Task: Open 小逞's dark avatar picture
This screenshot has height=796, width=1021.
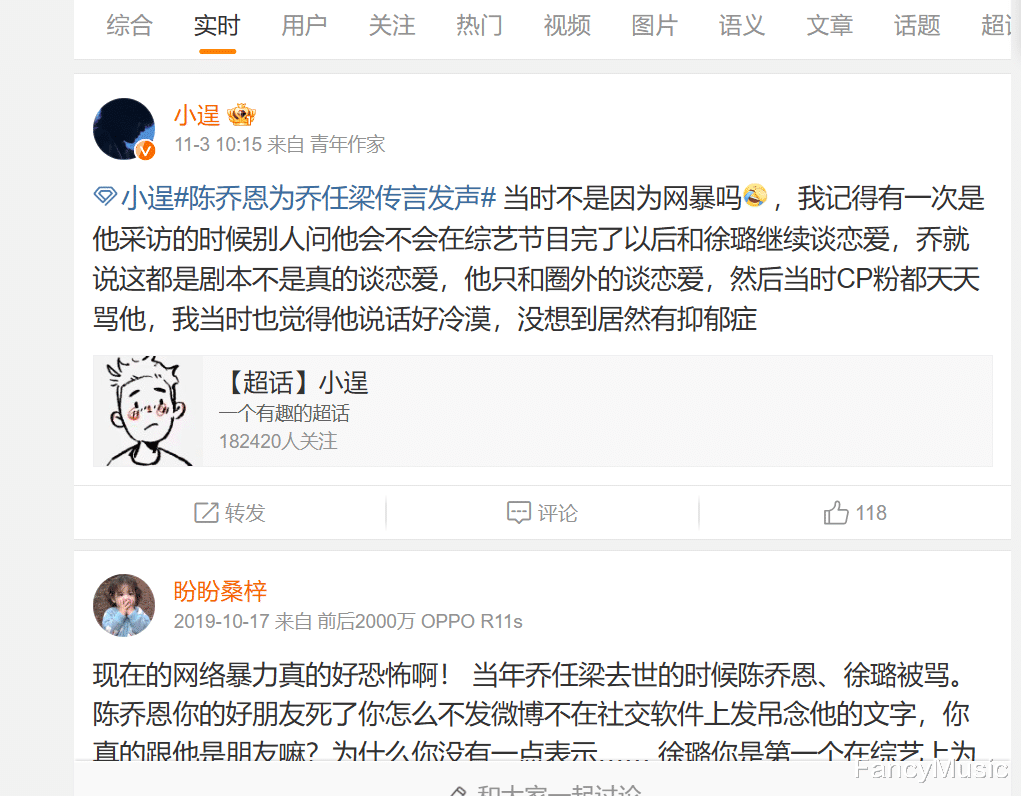Action: point(124,129)
